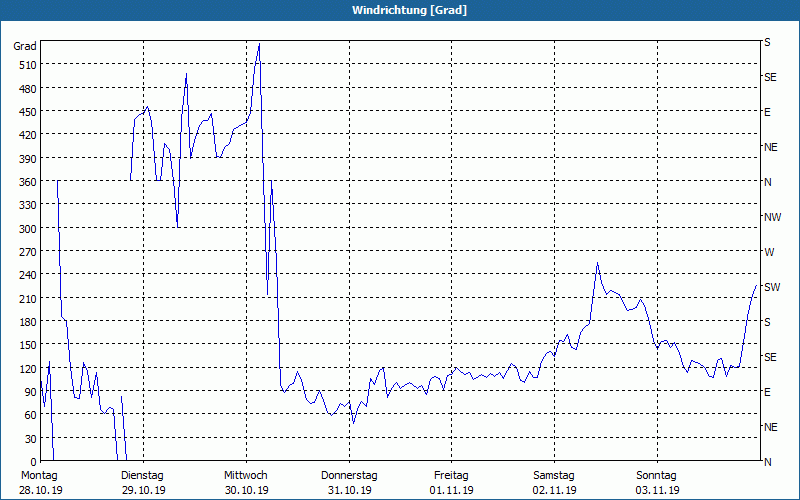Select compass label 'E' level with 450

[767, 112]
